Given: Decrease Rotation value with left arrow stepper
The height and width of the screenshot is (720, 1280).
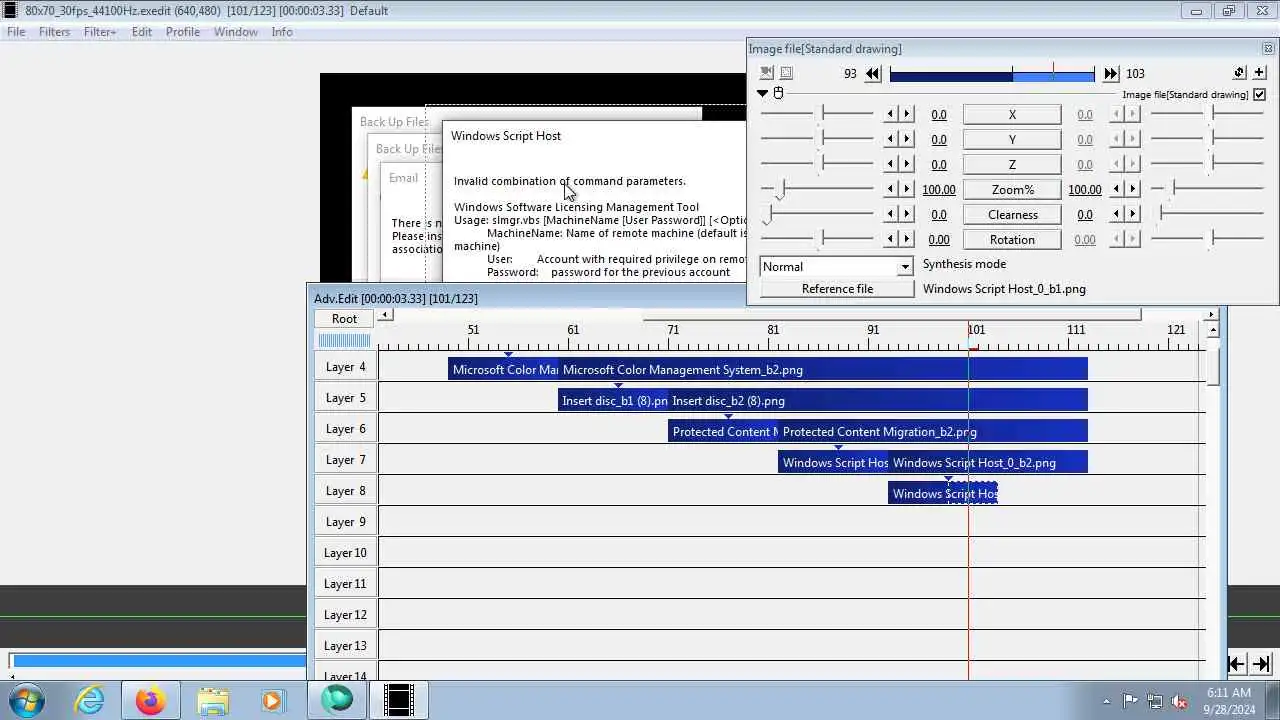Looking at the screenshot, I should coord(890,239).
